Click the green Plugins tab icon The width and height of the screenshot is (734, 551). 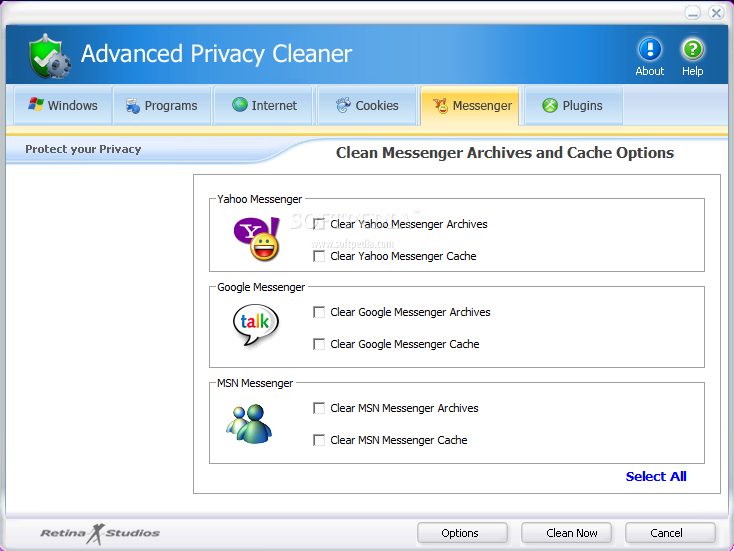point(550,105)
